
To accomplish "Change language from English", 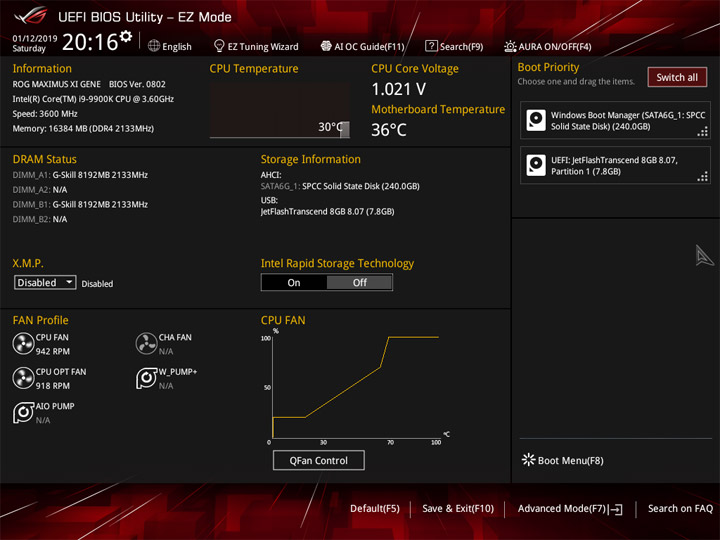I will 169,46.
